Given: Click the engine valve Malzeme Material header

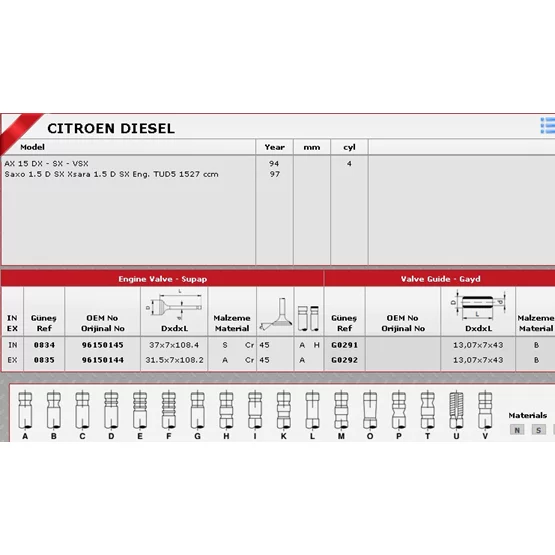Looking at the screenshot, I should click(232, 323).
